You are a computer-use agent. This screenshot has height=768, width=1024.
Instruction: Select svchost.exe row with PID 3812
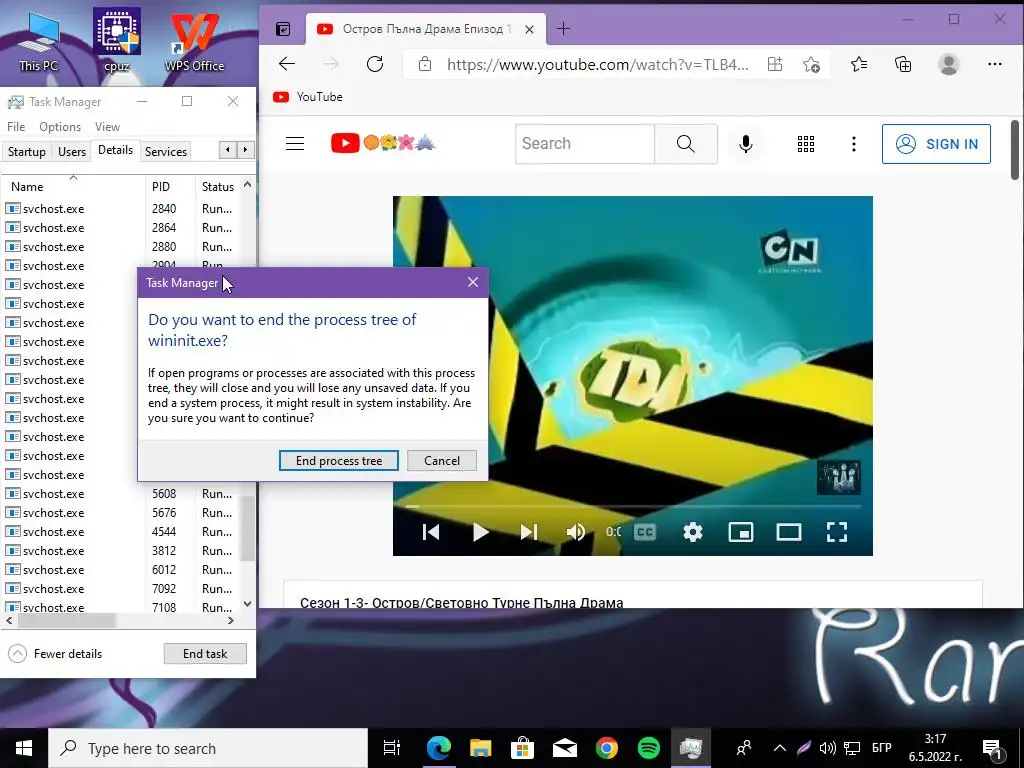(x=121, y=551)
